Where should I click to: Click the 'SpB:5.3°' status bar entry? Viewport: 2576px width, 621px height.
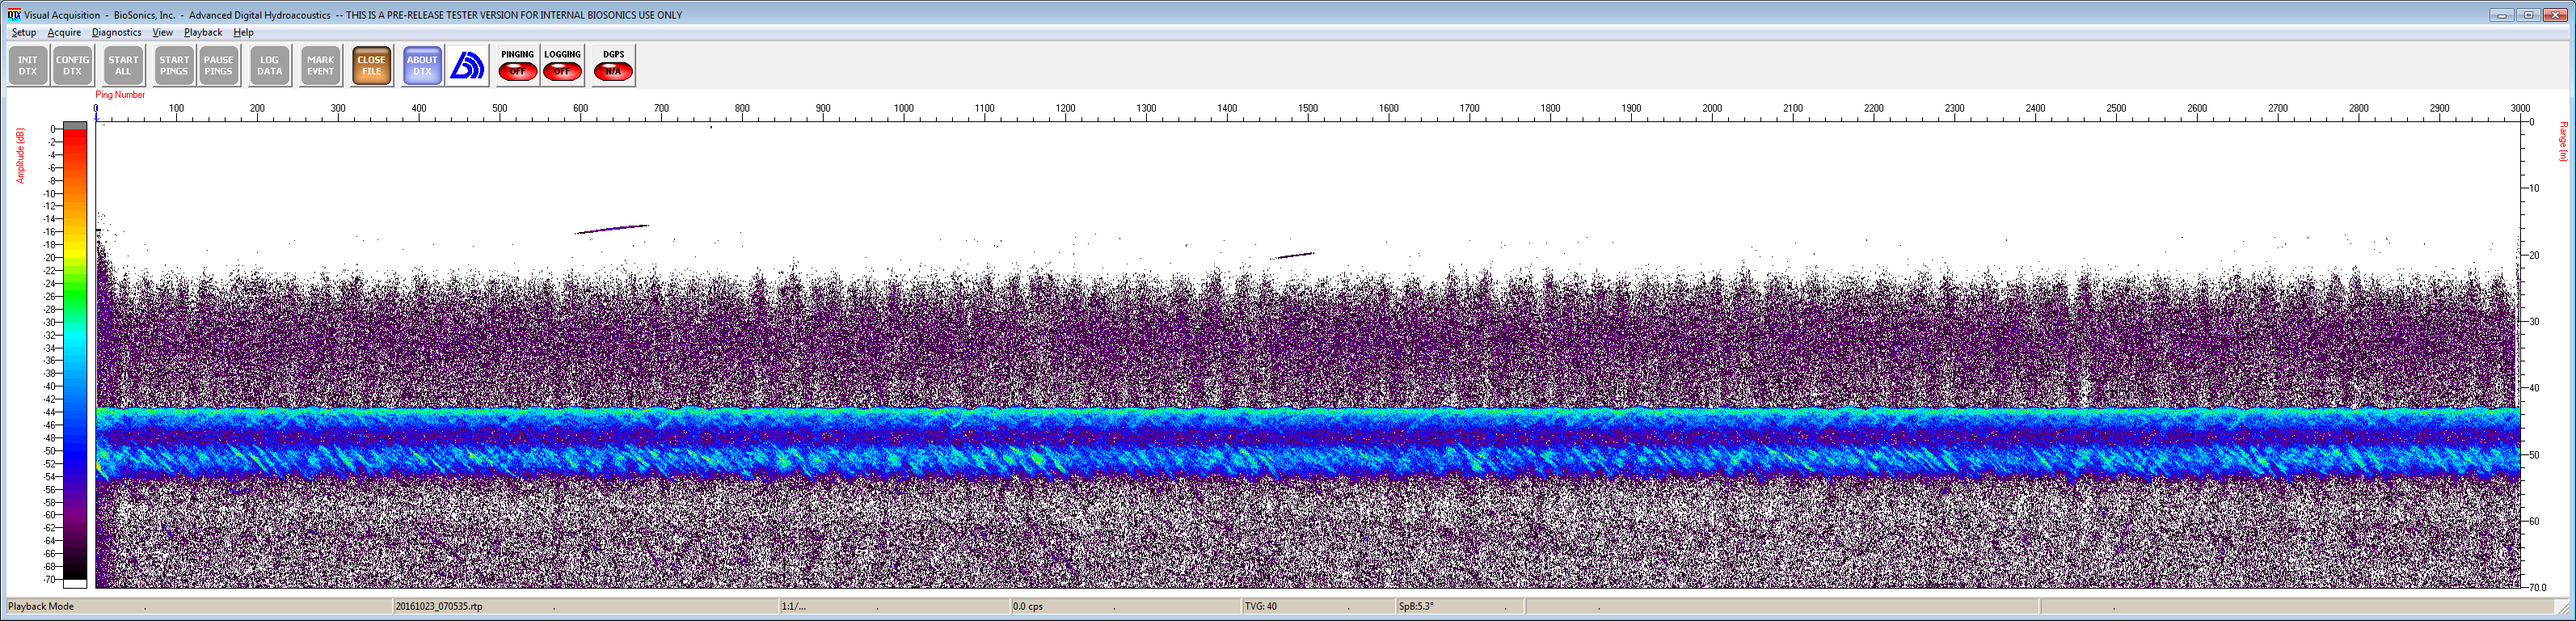tap(1415, 606)
